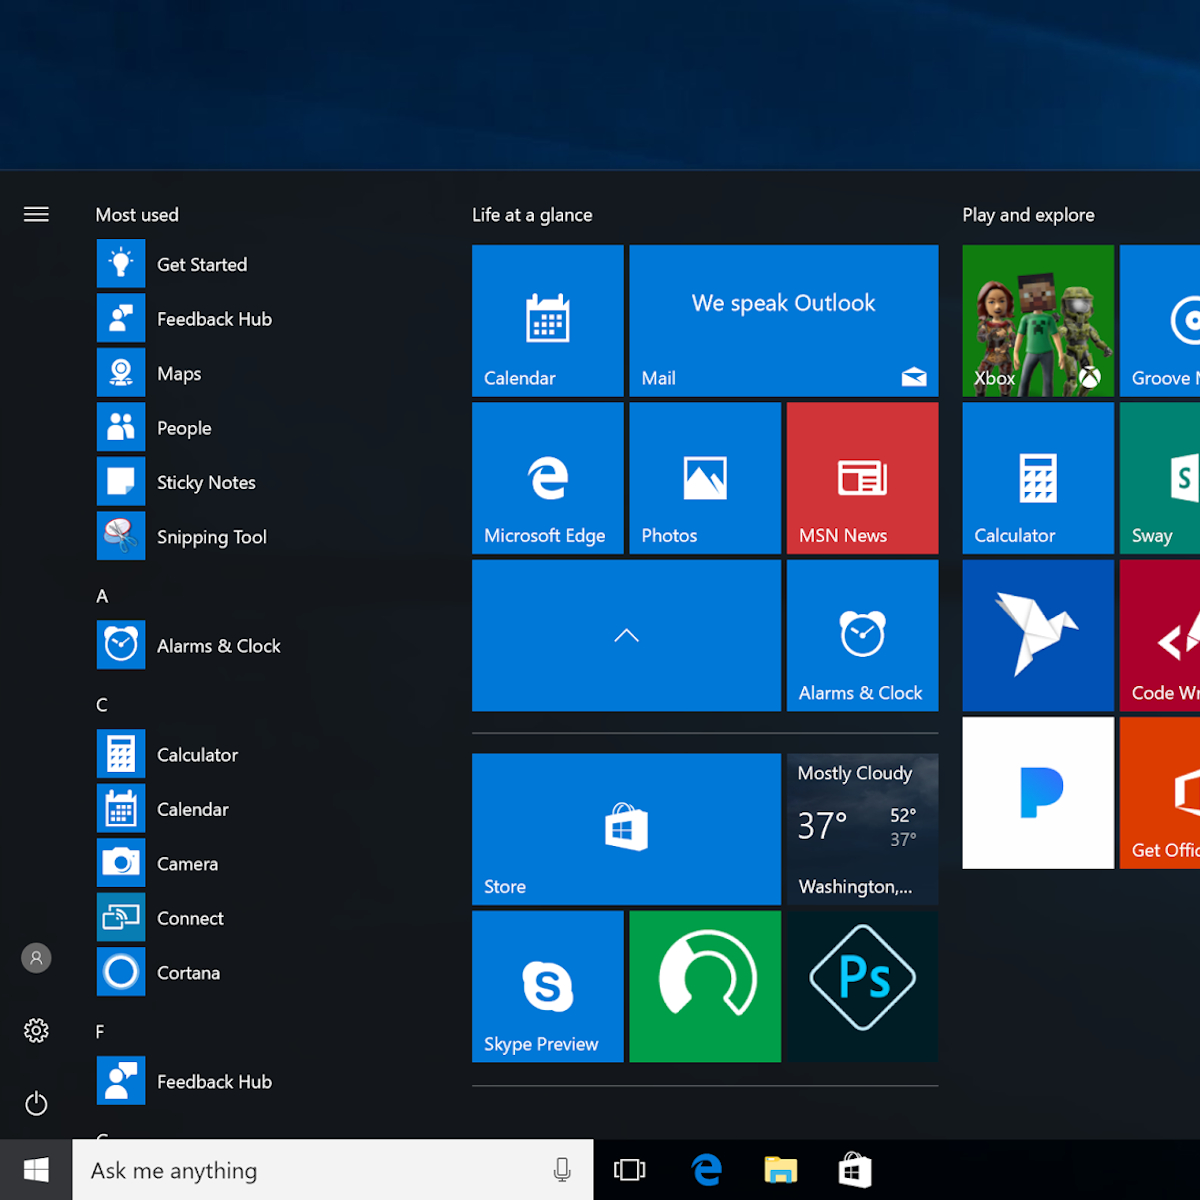Open the Washington weather tile
This screenshot has height=1200, width=1200.
(x=863, y=829)
